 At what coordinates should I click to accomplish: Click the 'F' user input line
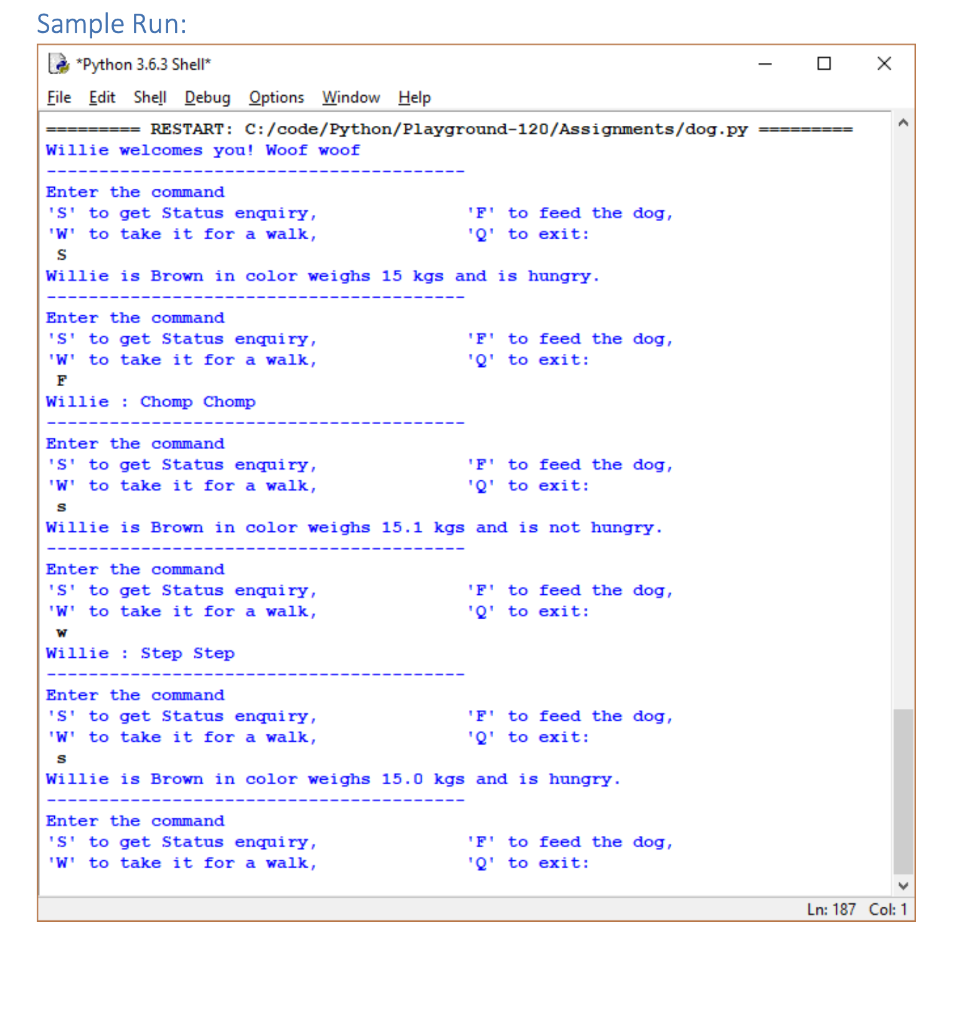[x=61, y=381]
